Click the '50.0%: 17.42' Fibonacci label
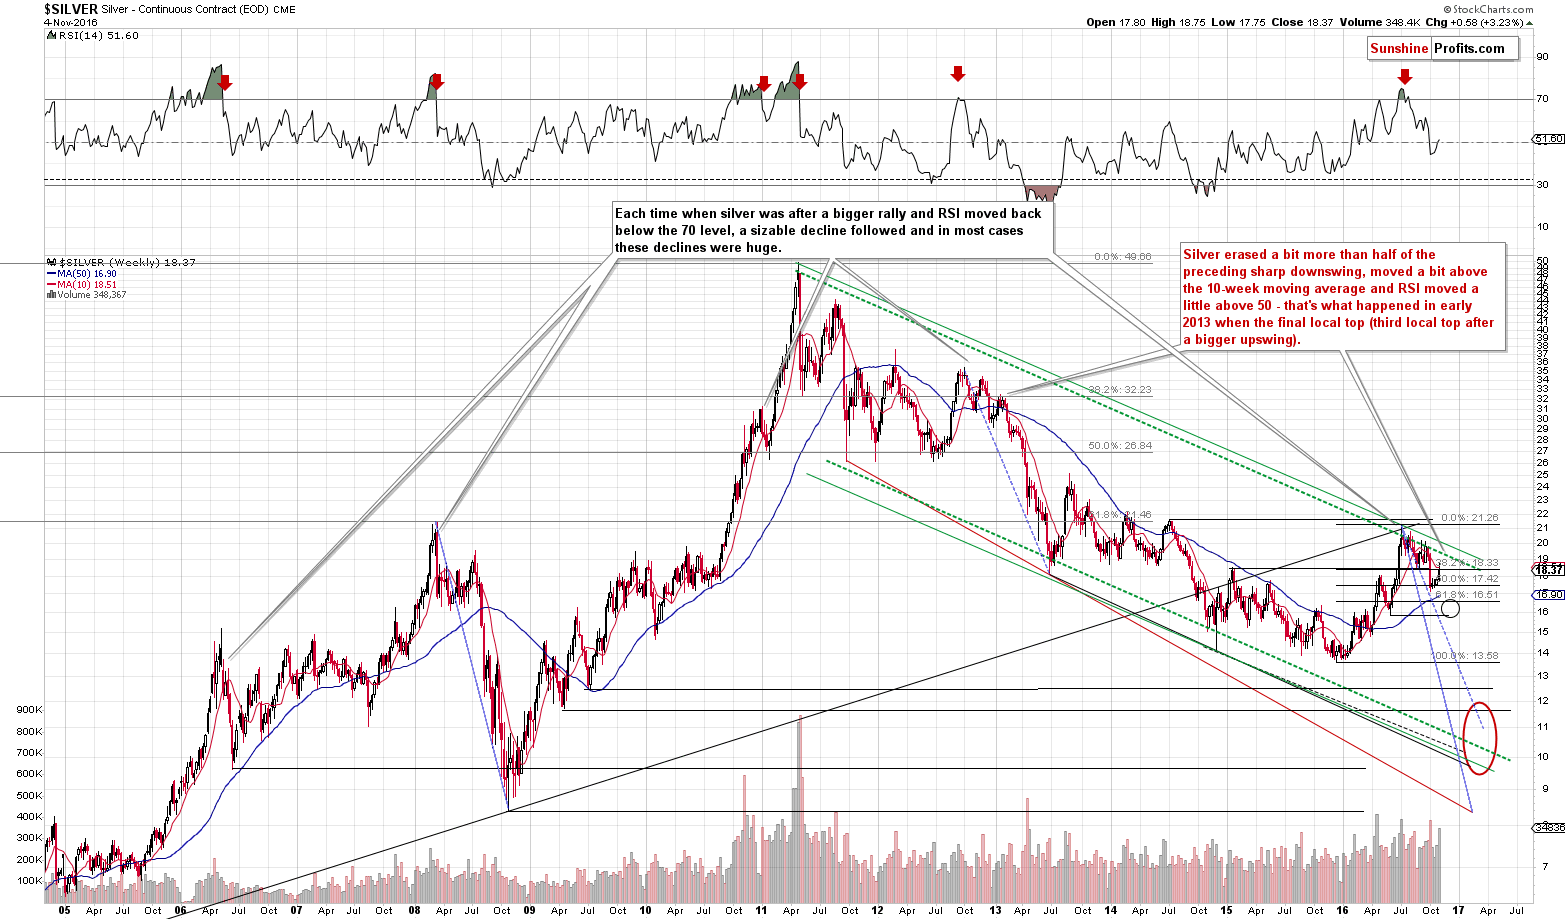 [1467, 579]
